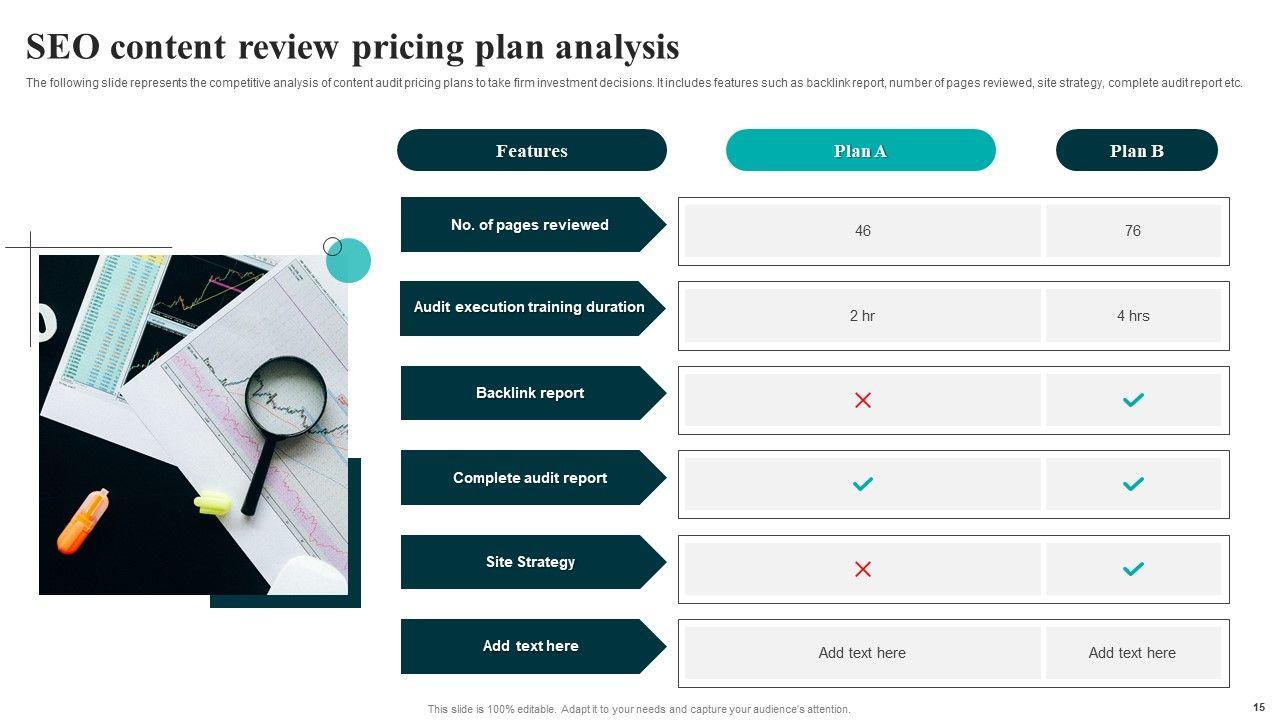The height and width of the screenshot is (720, 1280).
Task: Click the dark Add text here arrow label
Action: click(x=529, y=646)
